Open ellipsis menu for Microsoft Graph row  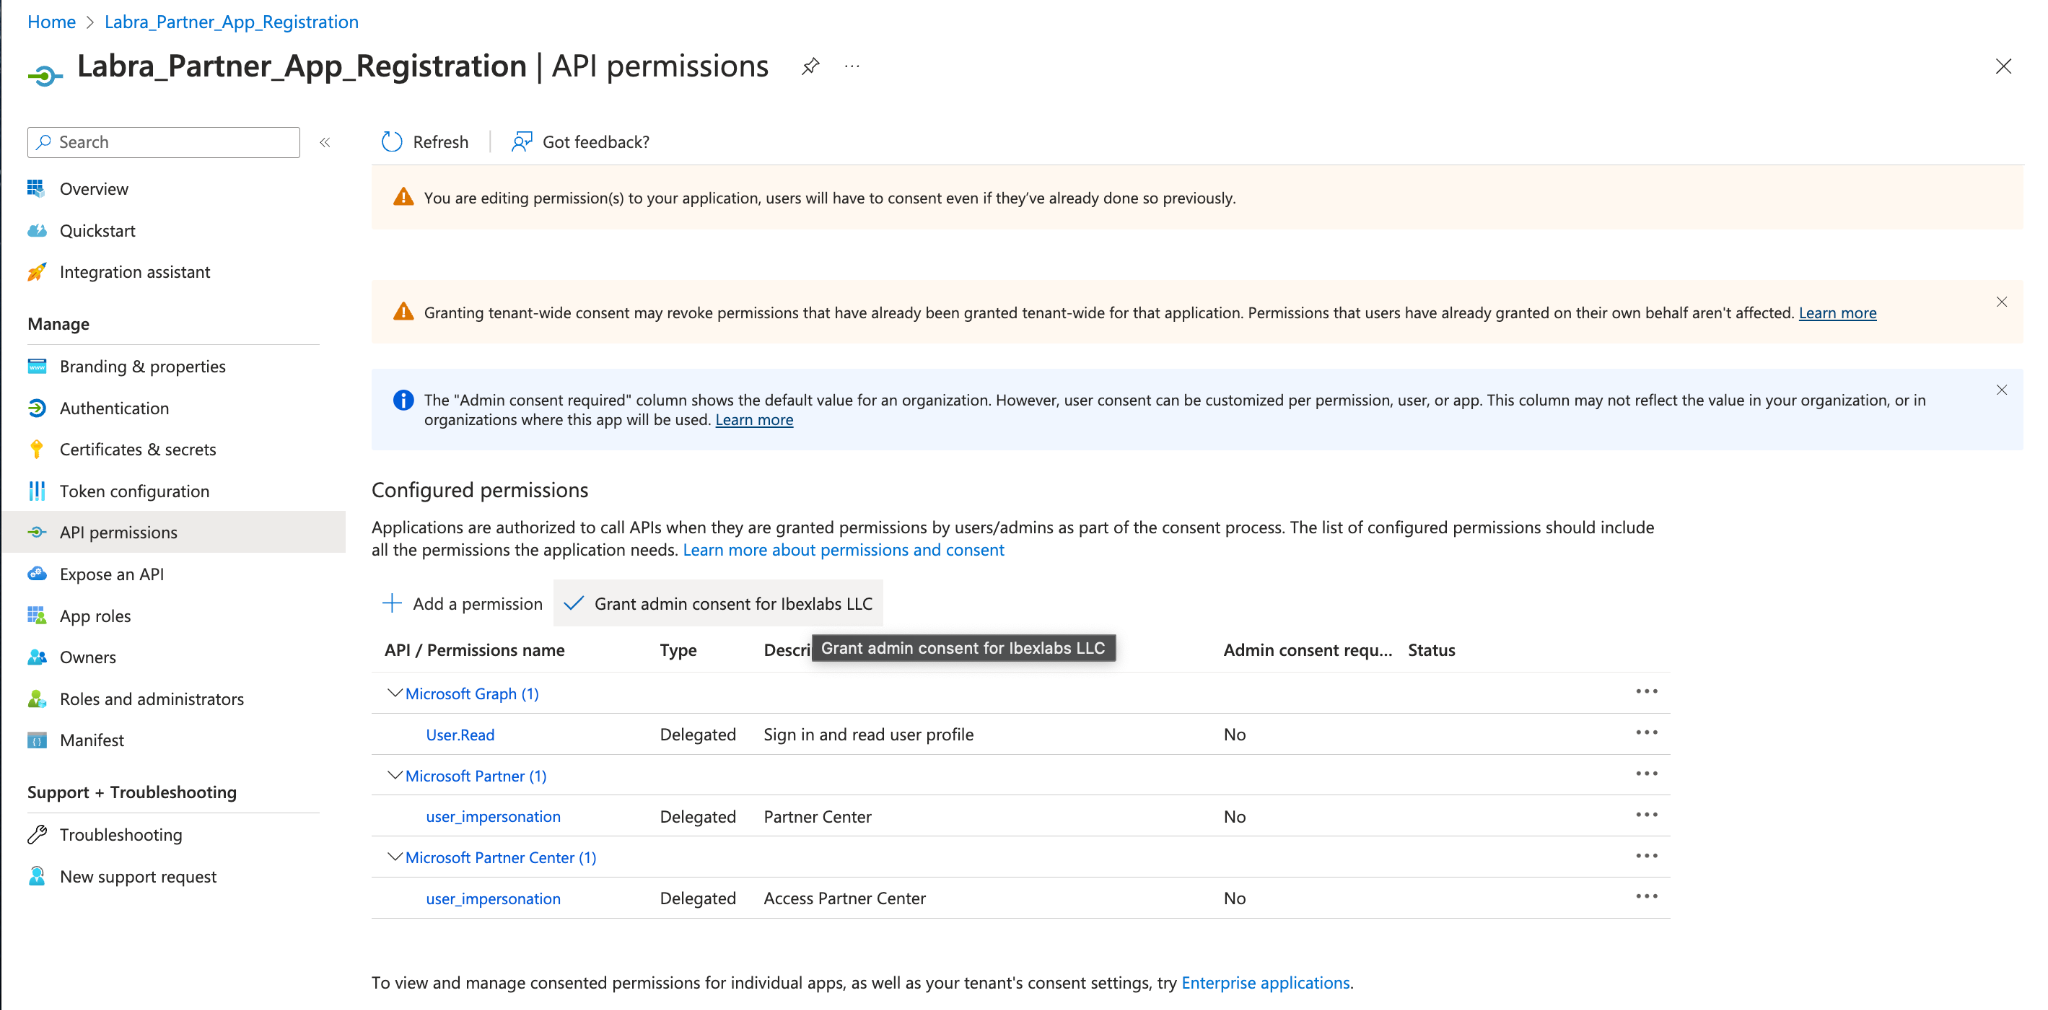coord(1647,691)
